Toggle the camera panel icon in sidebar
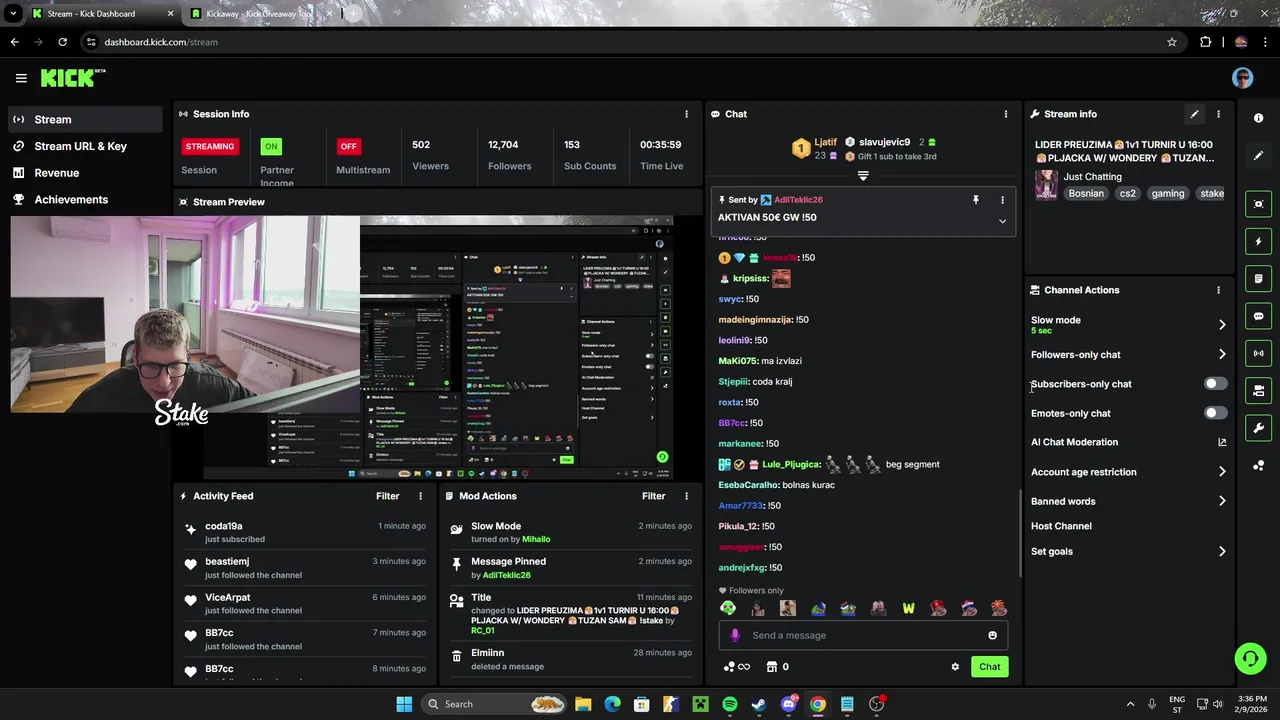The width and height of the screenshot is (1280, 720). click(1258, 390)
